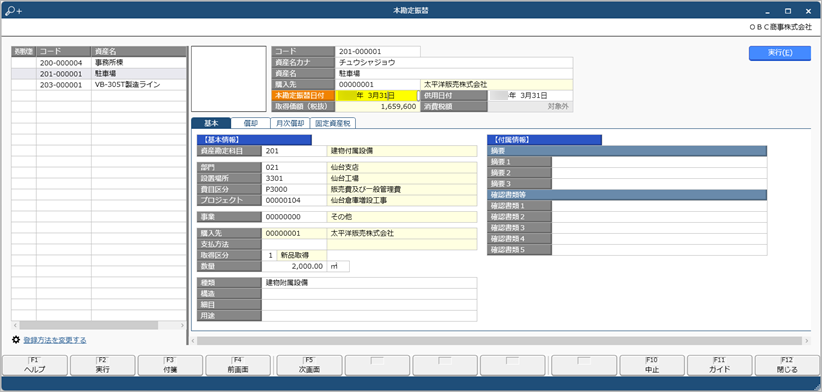822x392 pixels.
Task: Switch to the 基本 tab
Action: tap(211, 123)
